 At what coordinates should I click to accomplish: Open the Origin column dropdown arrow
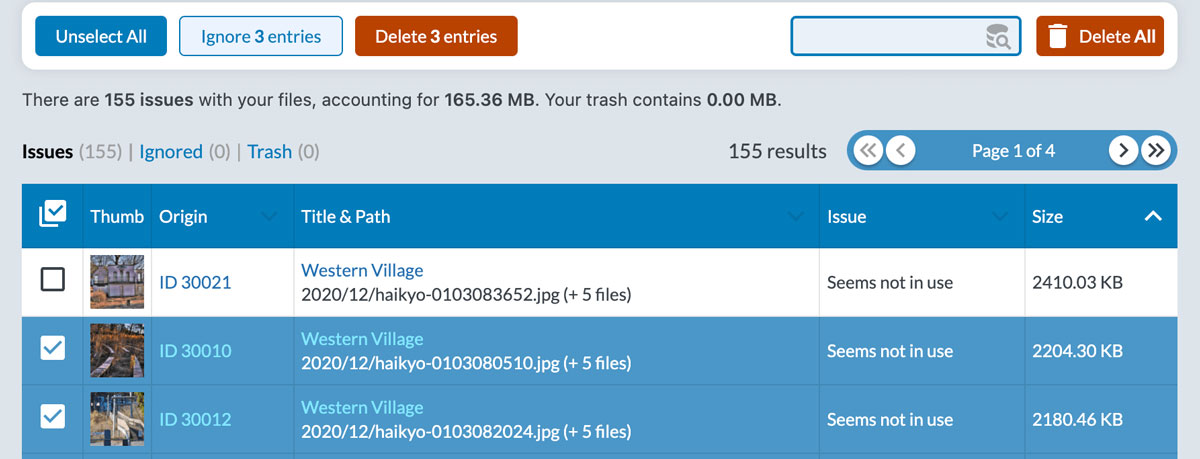tap(268, 216)
